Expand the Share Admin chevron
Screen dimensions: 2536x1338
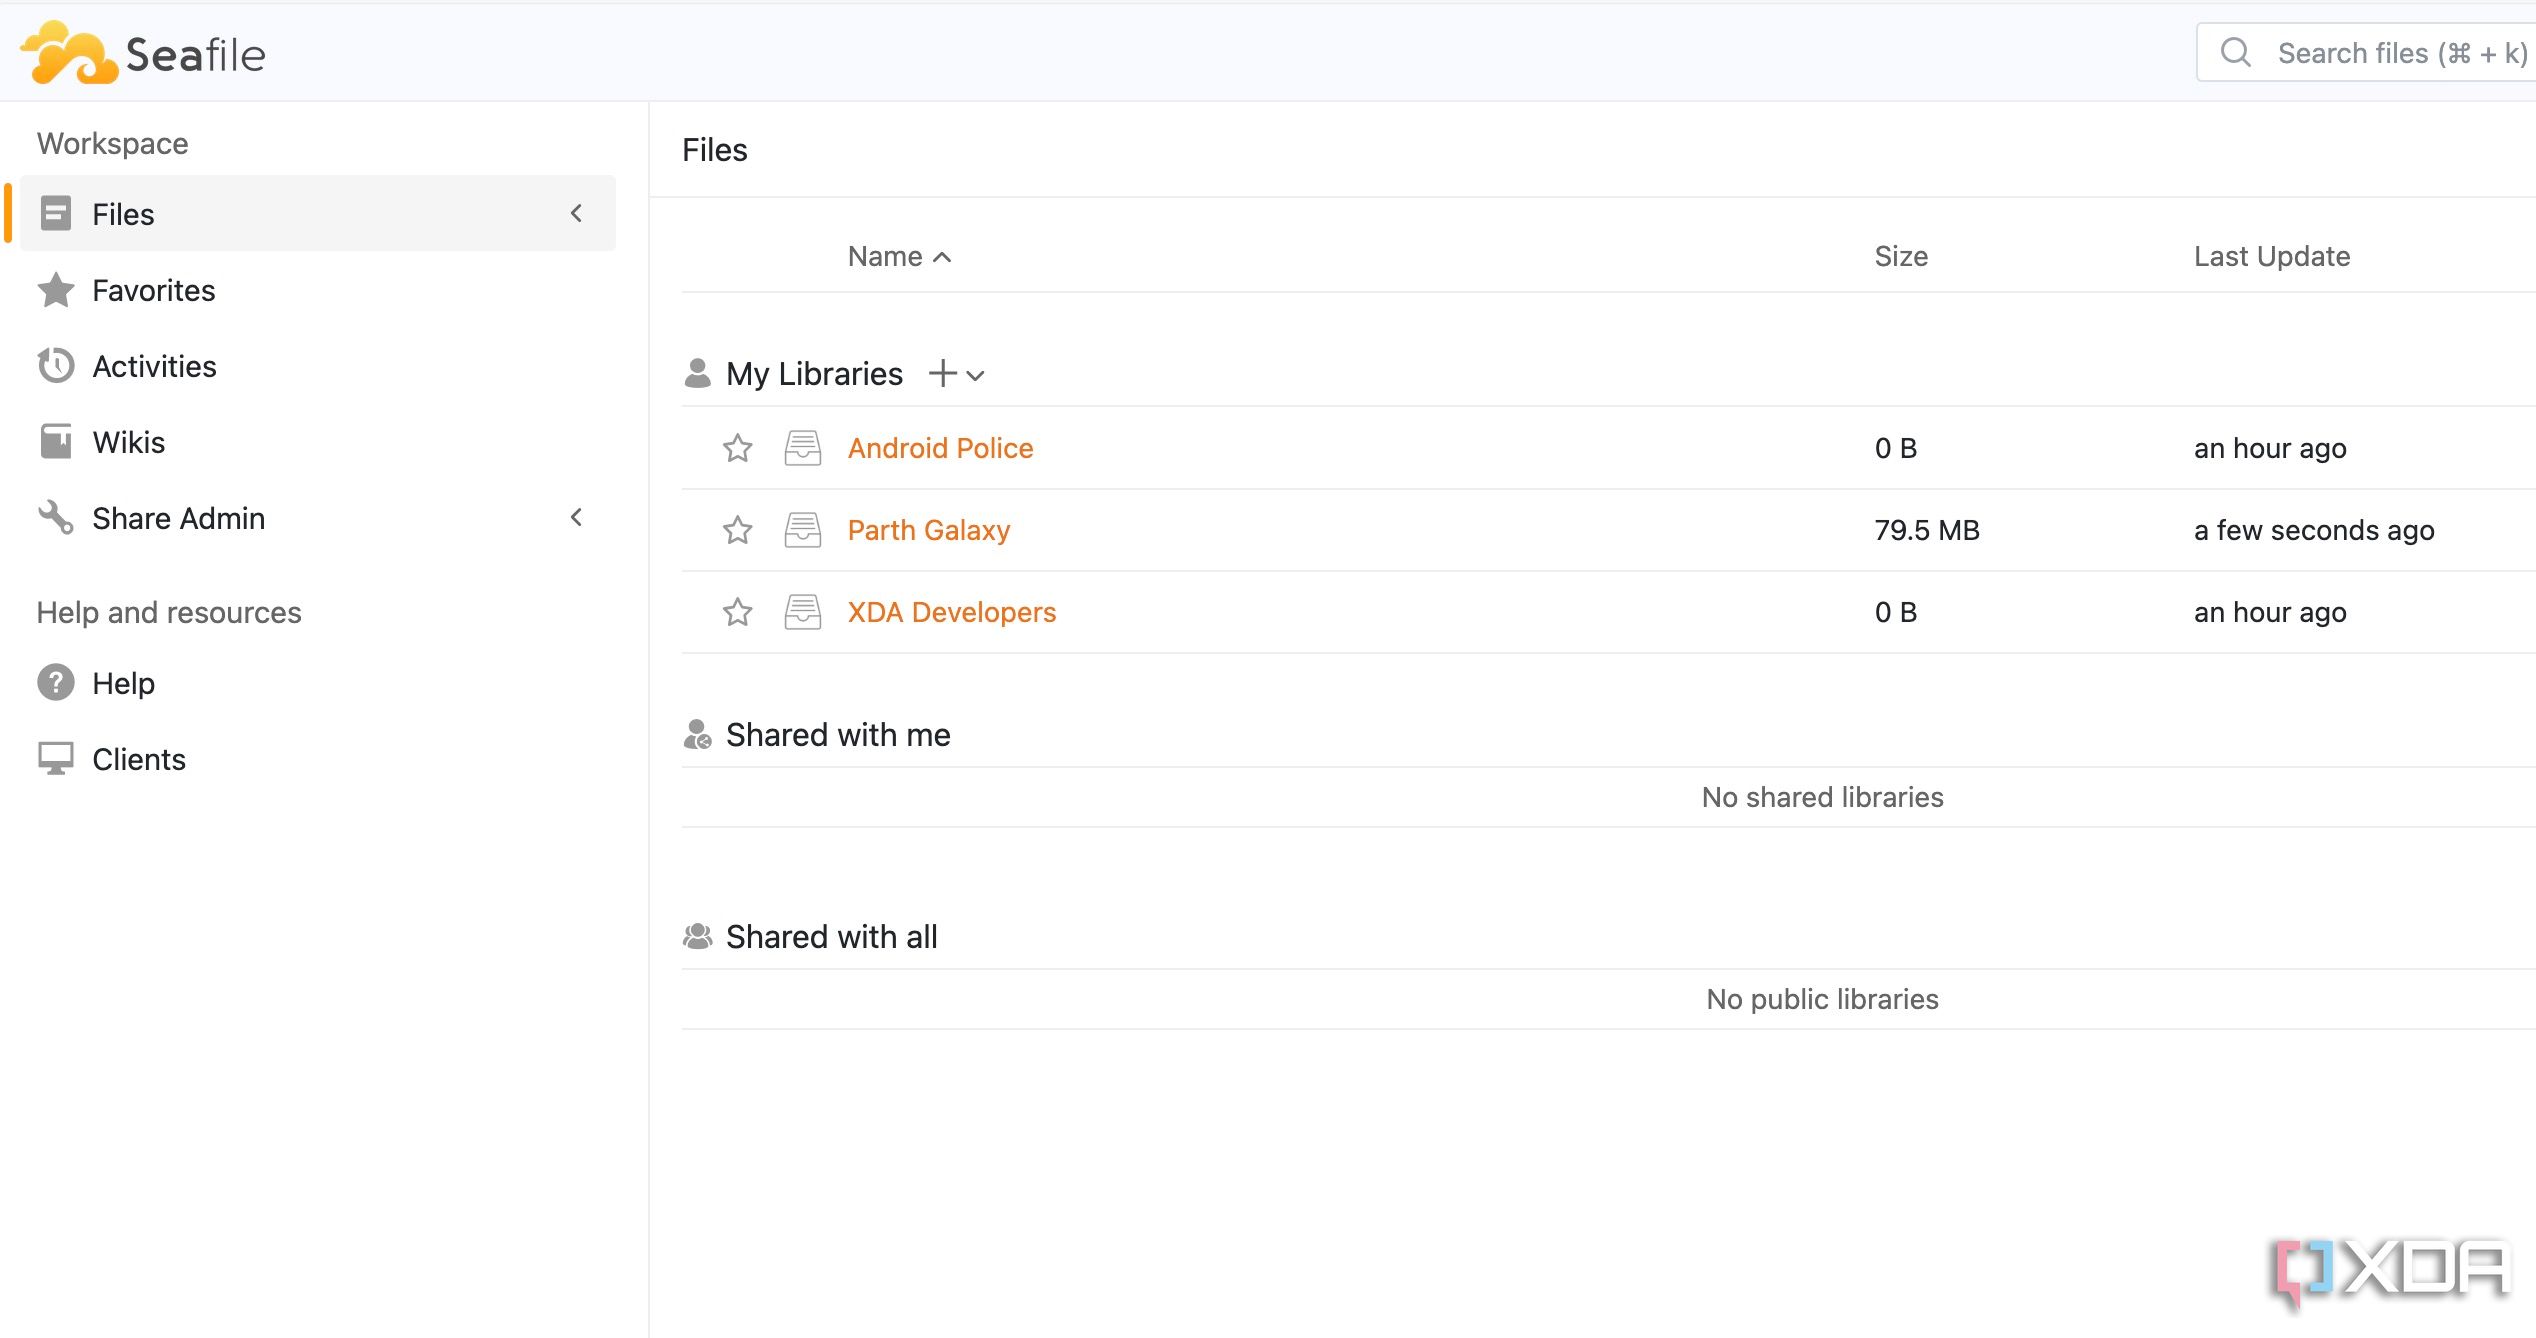pyautogui.click(x=576, y=517)
